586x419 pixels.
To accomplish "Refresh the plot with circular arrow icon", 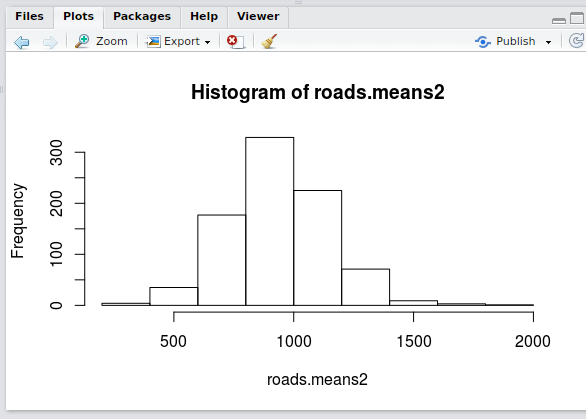I will point(577,41).
